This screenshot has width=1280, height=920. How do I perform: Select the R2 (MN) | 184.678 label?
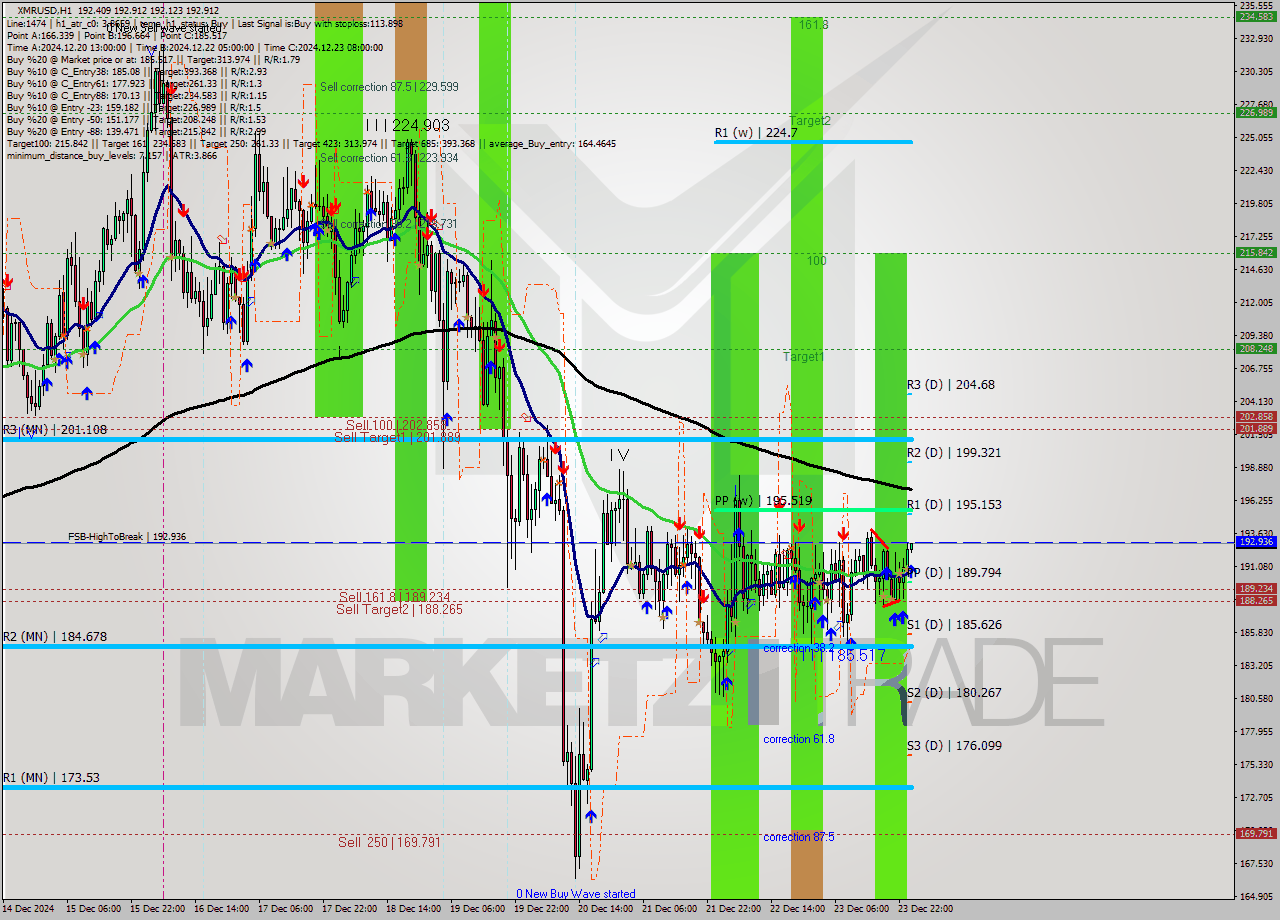54,636
